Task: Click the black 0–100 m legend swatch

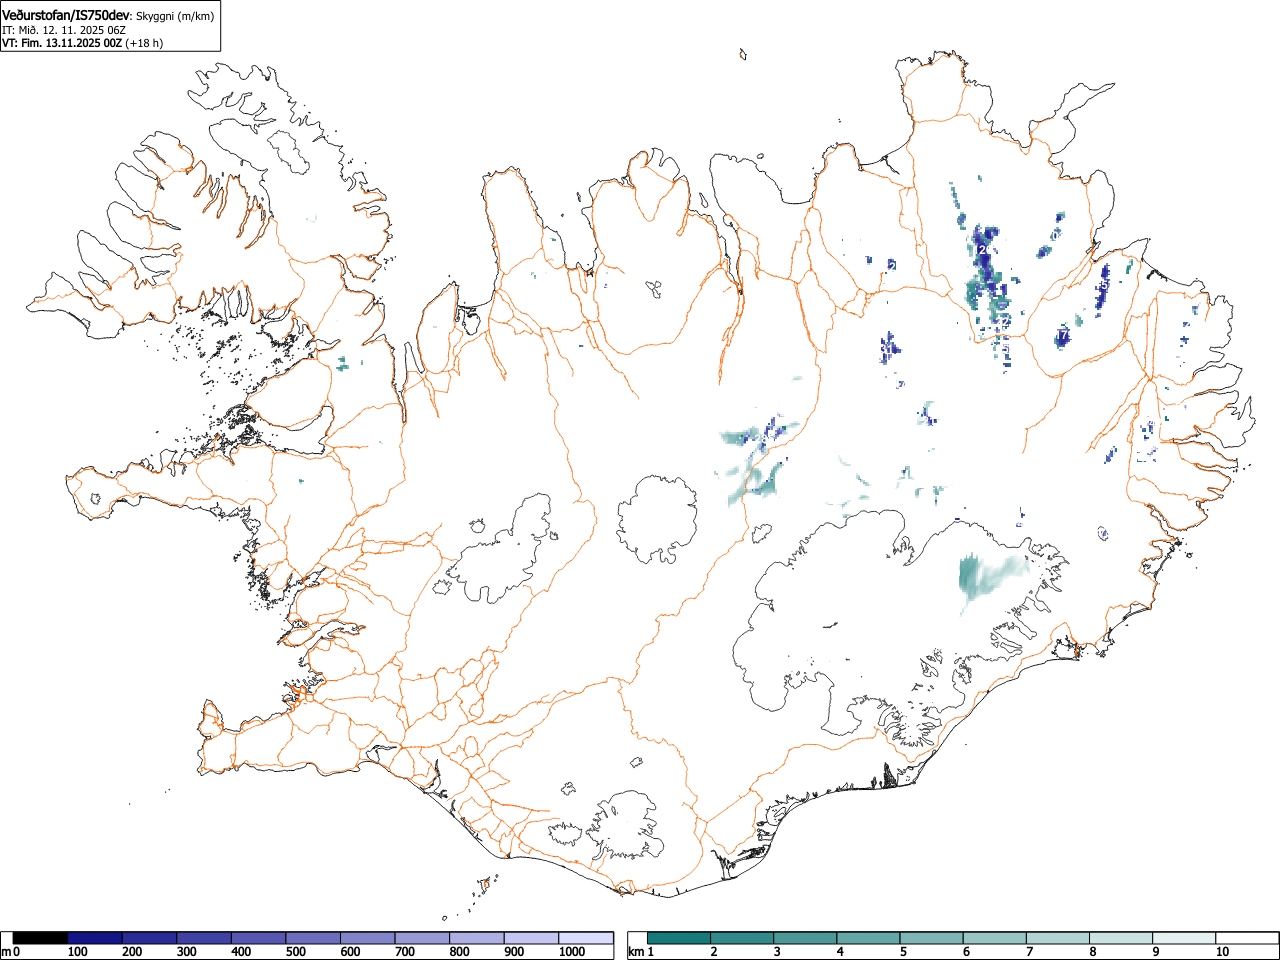Action: tap(40, 938)
